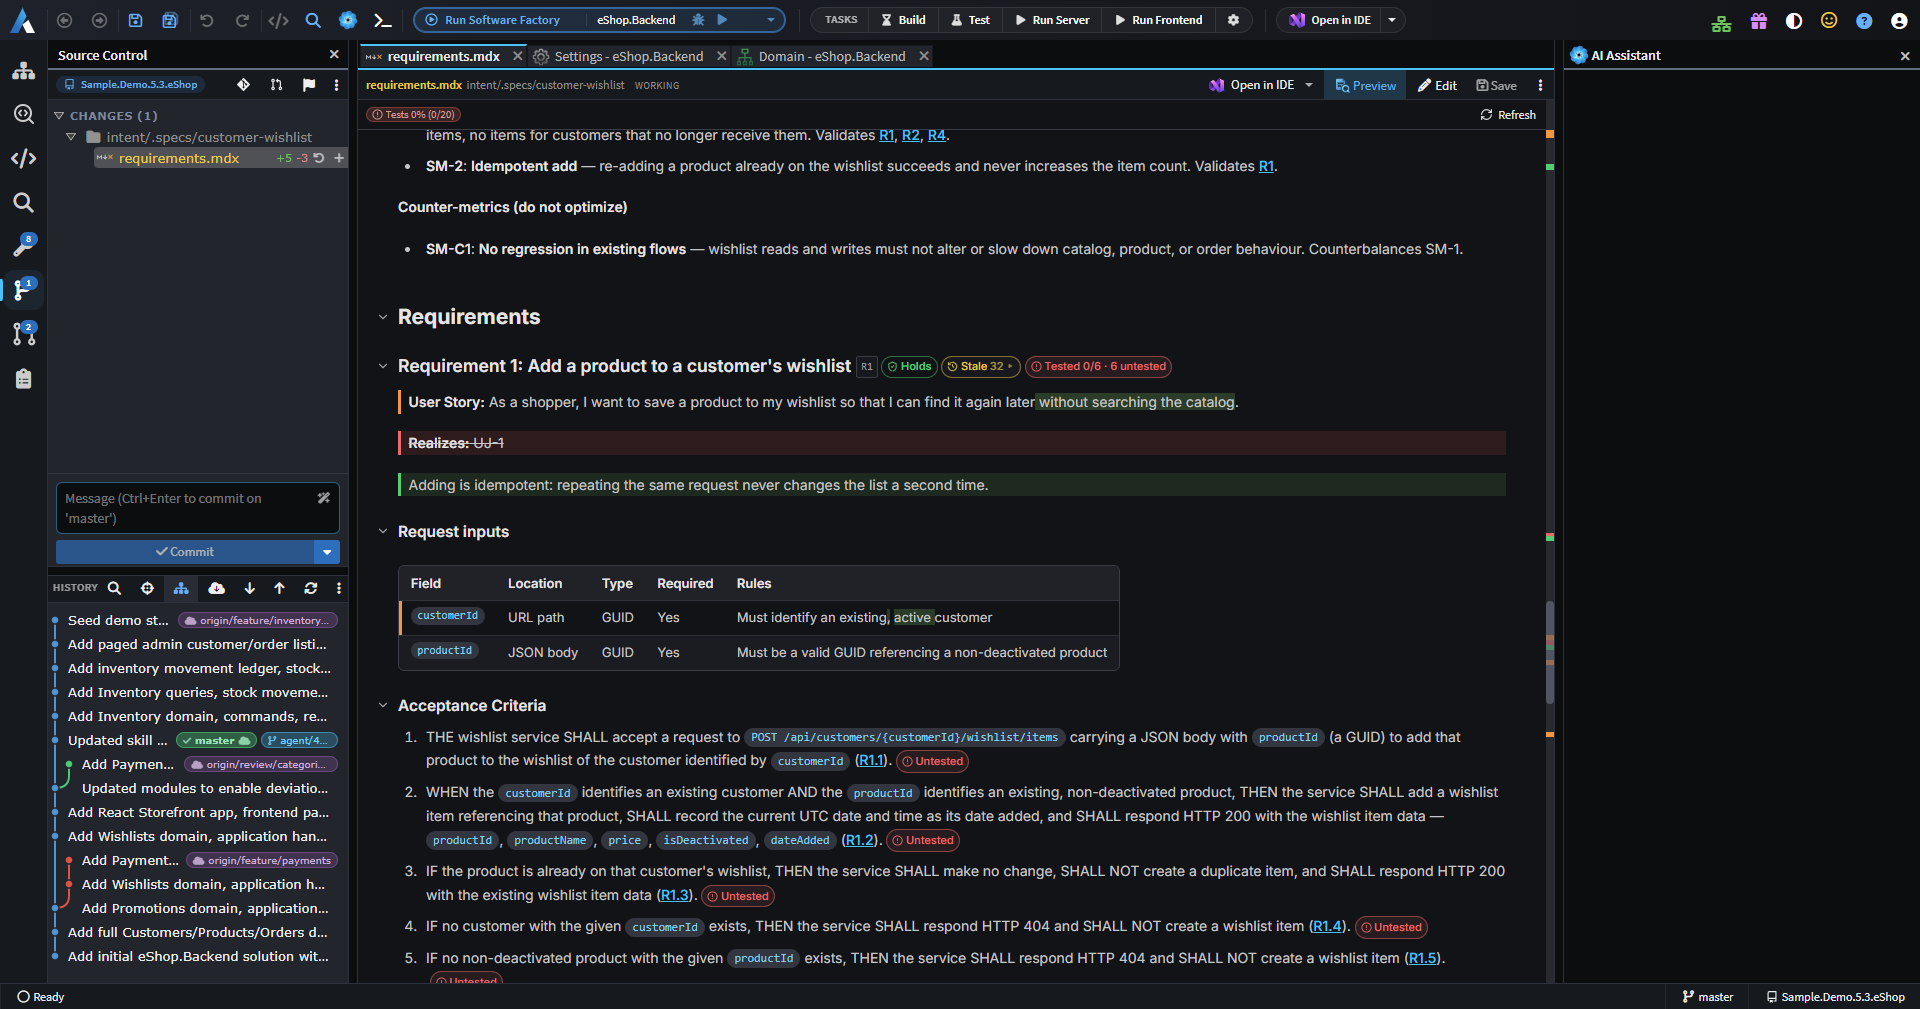Click the AI generate commit message wand icon
1920x1009 pixels.
pos(324,498)
